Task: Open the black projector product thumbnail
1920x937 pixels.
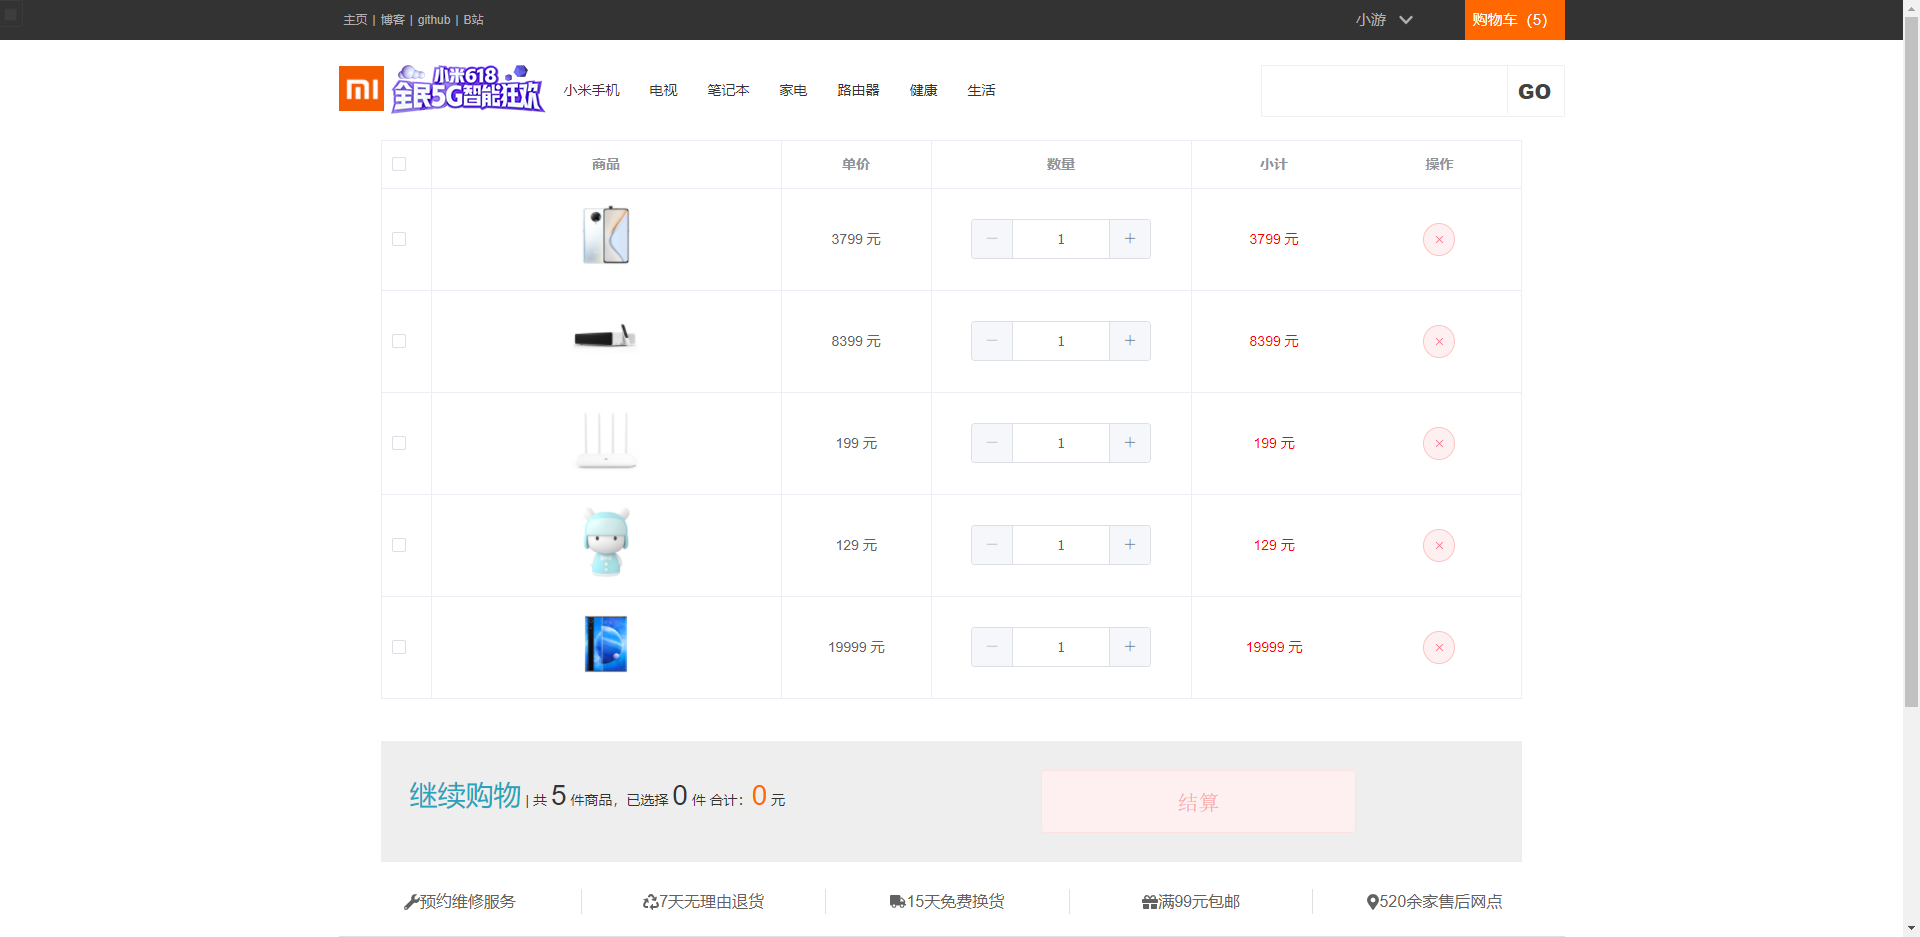Action: (x=606, y=337)
